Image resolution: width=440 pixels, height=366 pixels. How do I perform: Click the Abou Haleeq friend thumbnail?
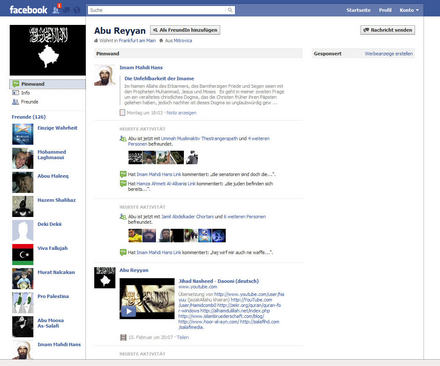[23, 182]
